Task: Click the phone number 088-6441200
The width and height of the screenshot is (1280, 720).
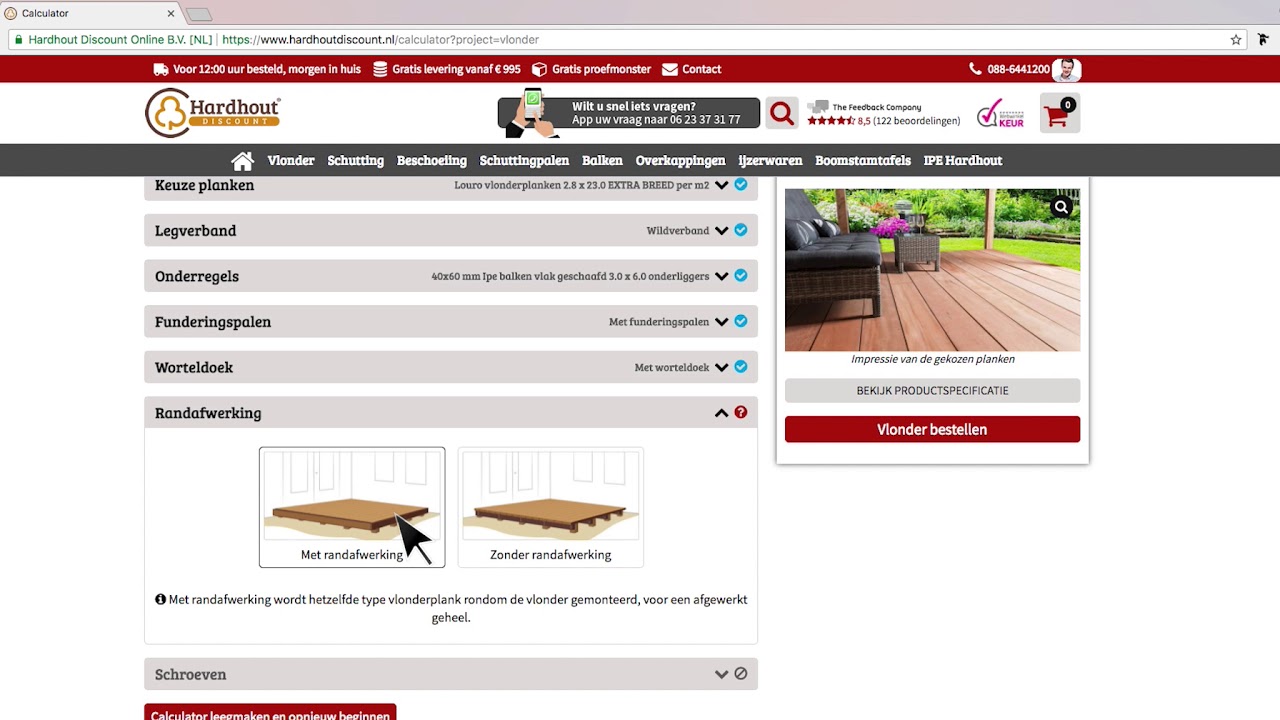Action: [x=1018, y=69]
